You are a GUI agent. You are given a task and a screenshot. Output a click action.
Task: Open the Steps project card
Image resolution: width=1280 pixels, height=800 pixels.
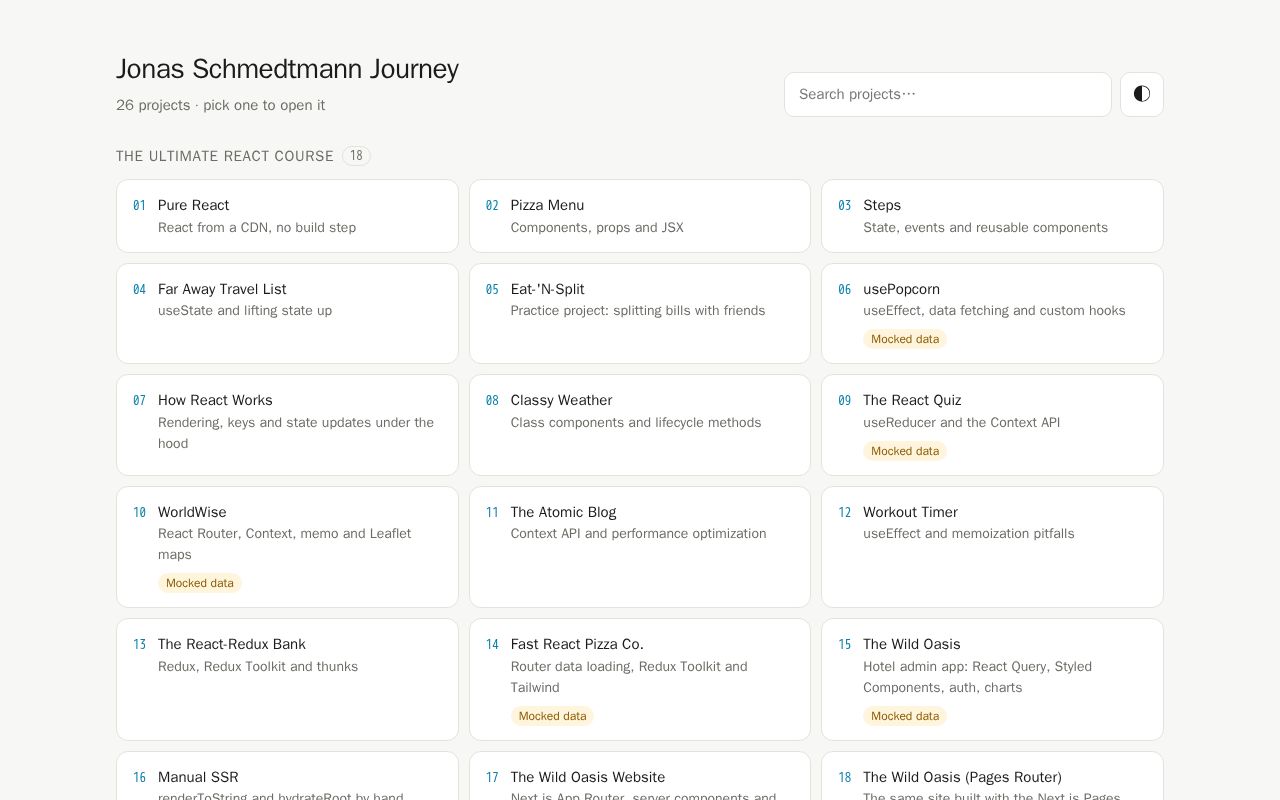(x=992, y=216)
